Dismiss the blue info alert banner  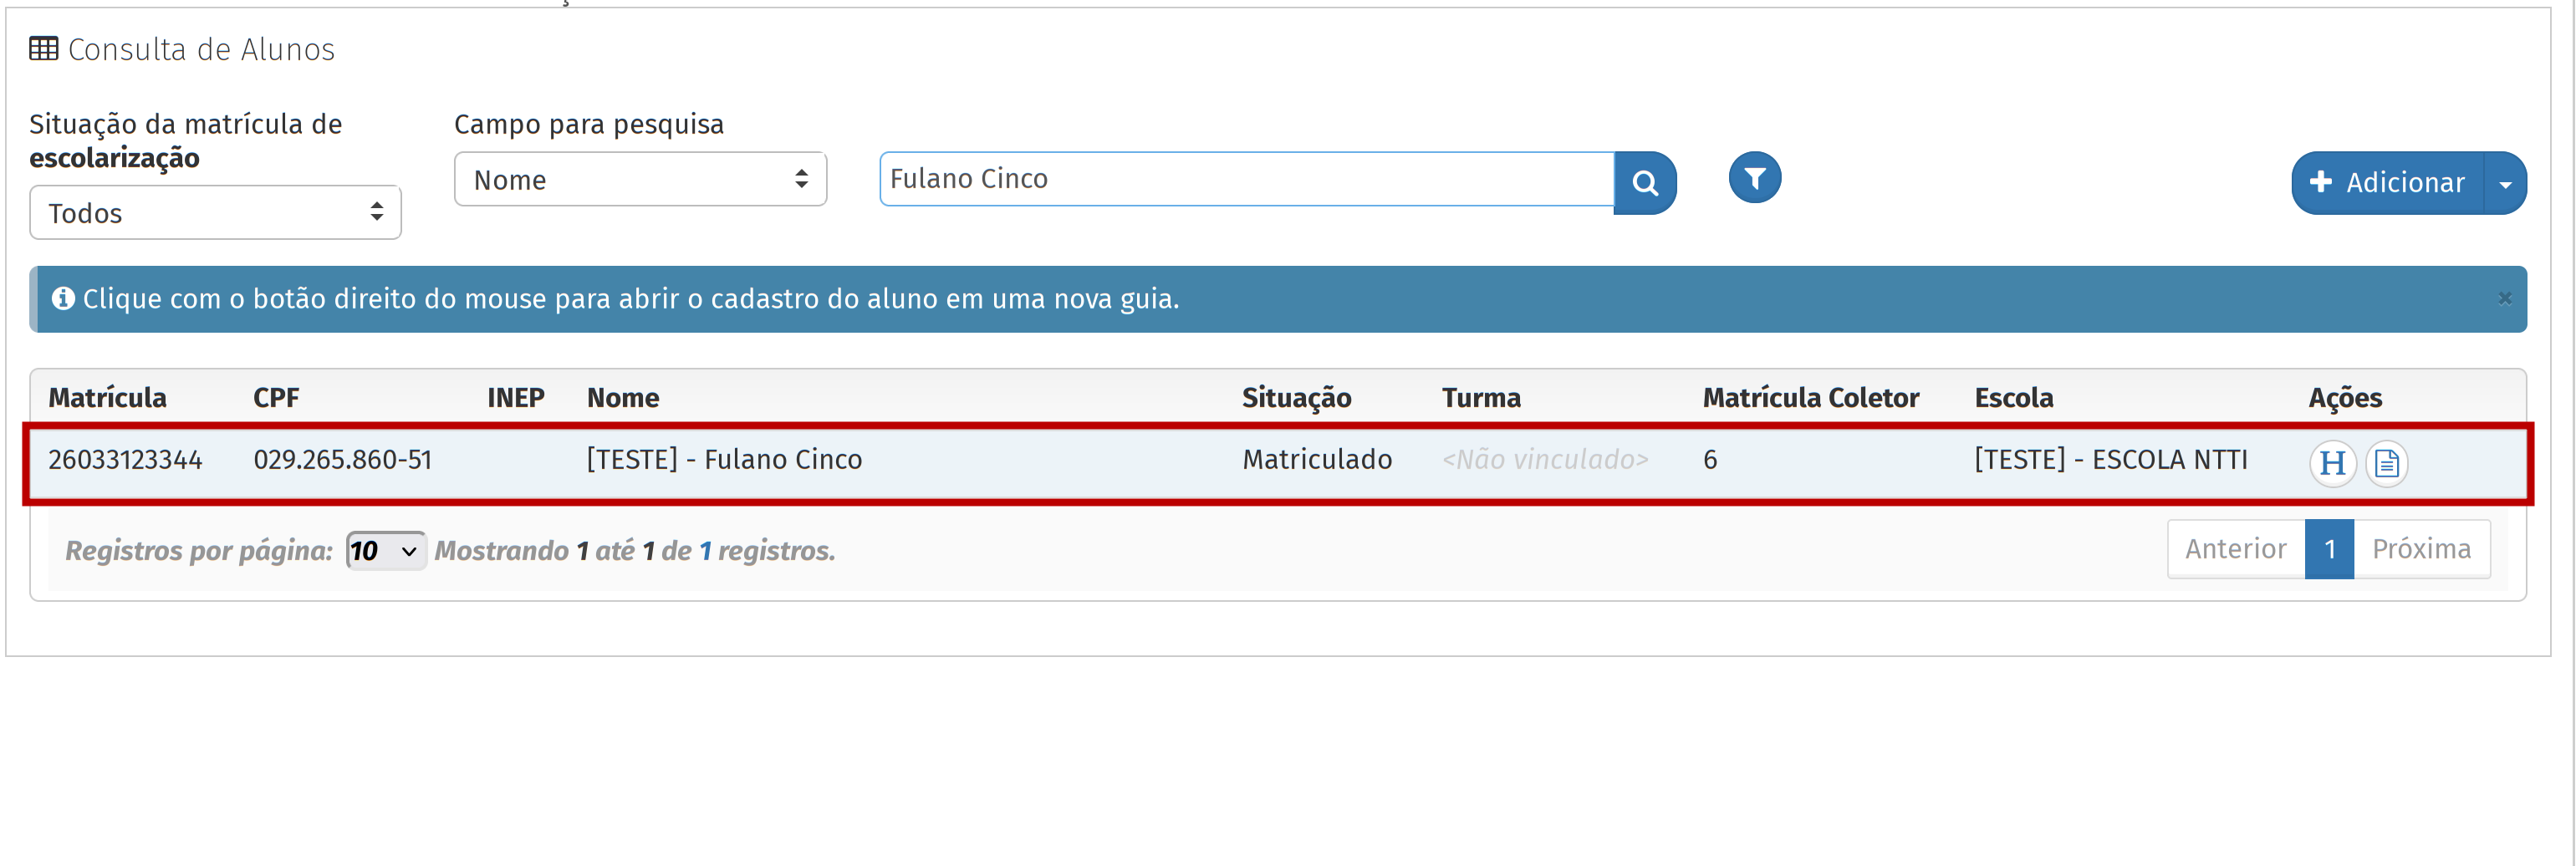click(2504, 298)
